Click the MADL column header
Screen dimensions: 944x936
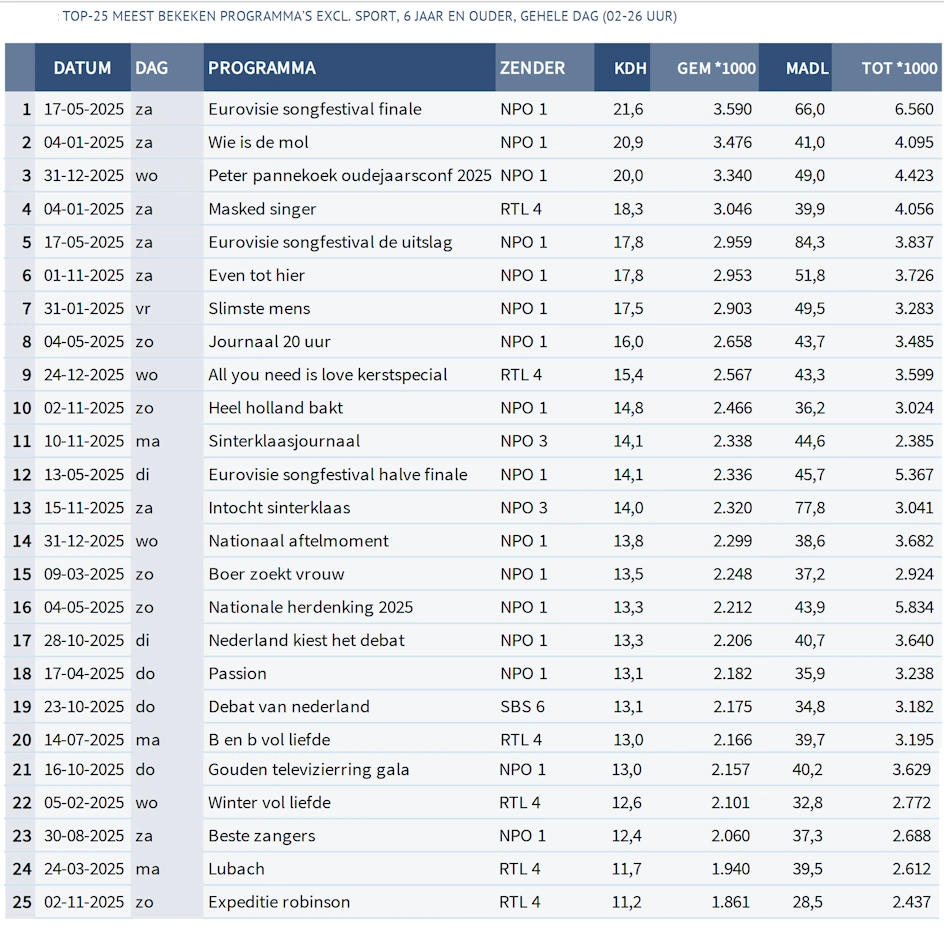pyautogui.click(x=806, y=68)
